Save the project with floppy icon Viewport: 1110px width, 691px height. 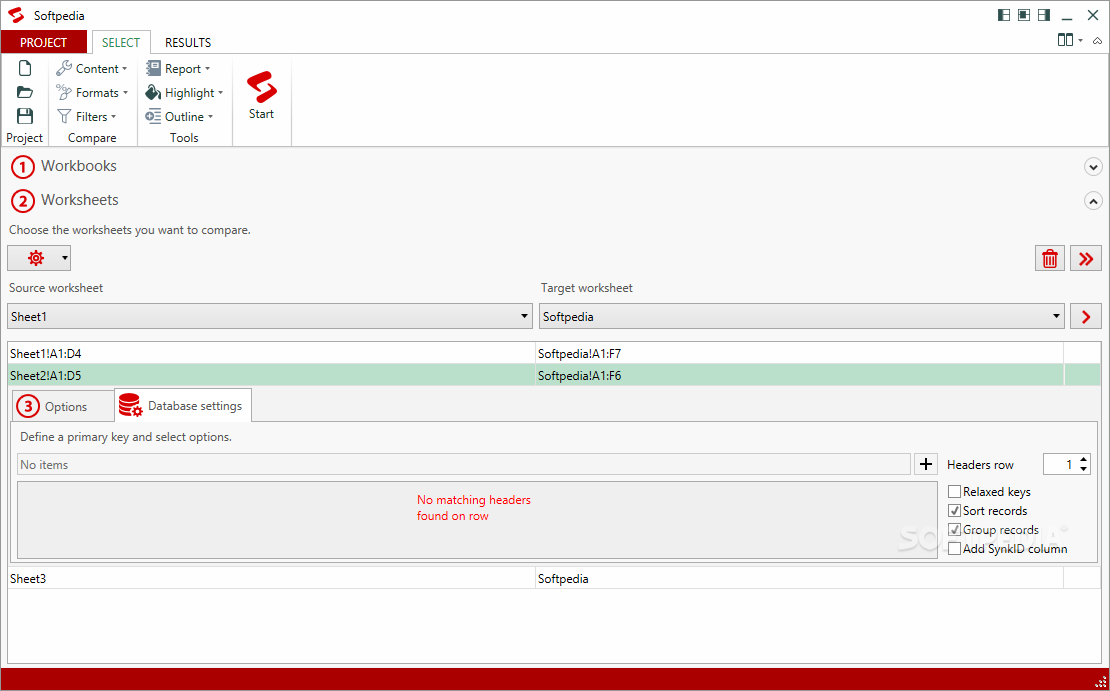tap(25, 116)
